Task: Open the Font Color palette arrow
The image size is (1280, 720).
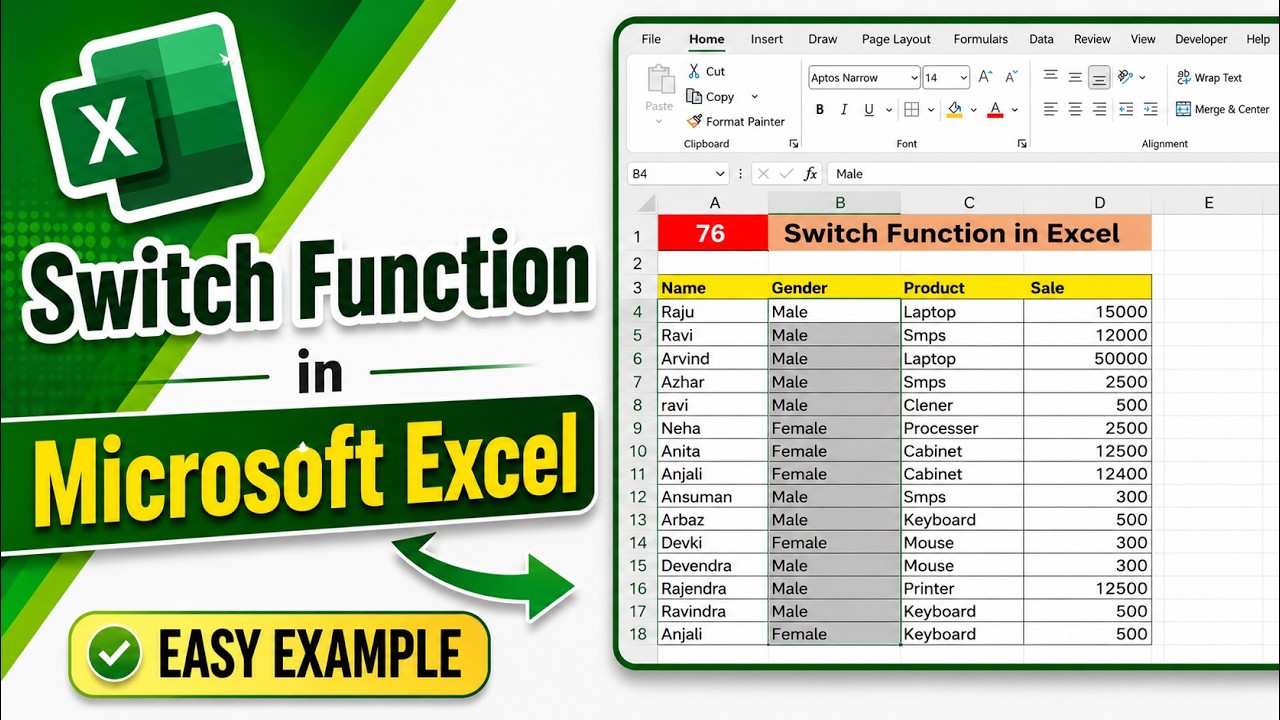Action: [x=1014, y=110]
